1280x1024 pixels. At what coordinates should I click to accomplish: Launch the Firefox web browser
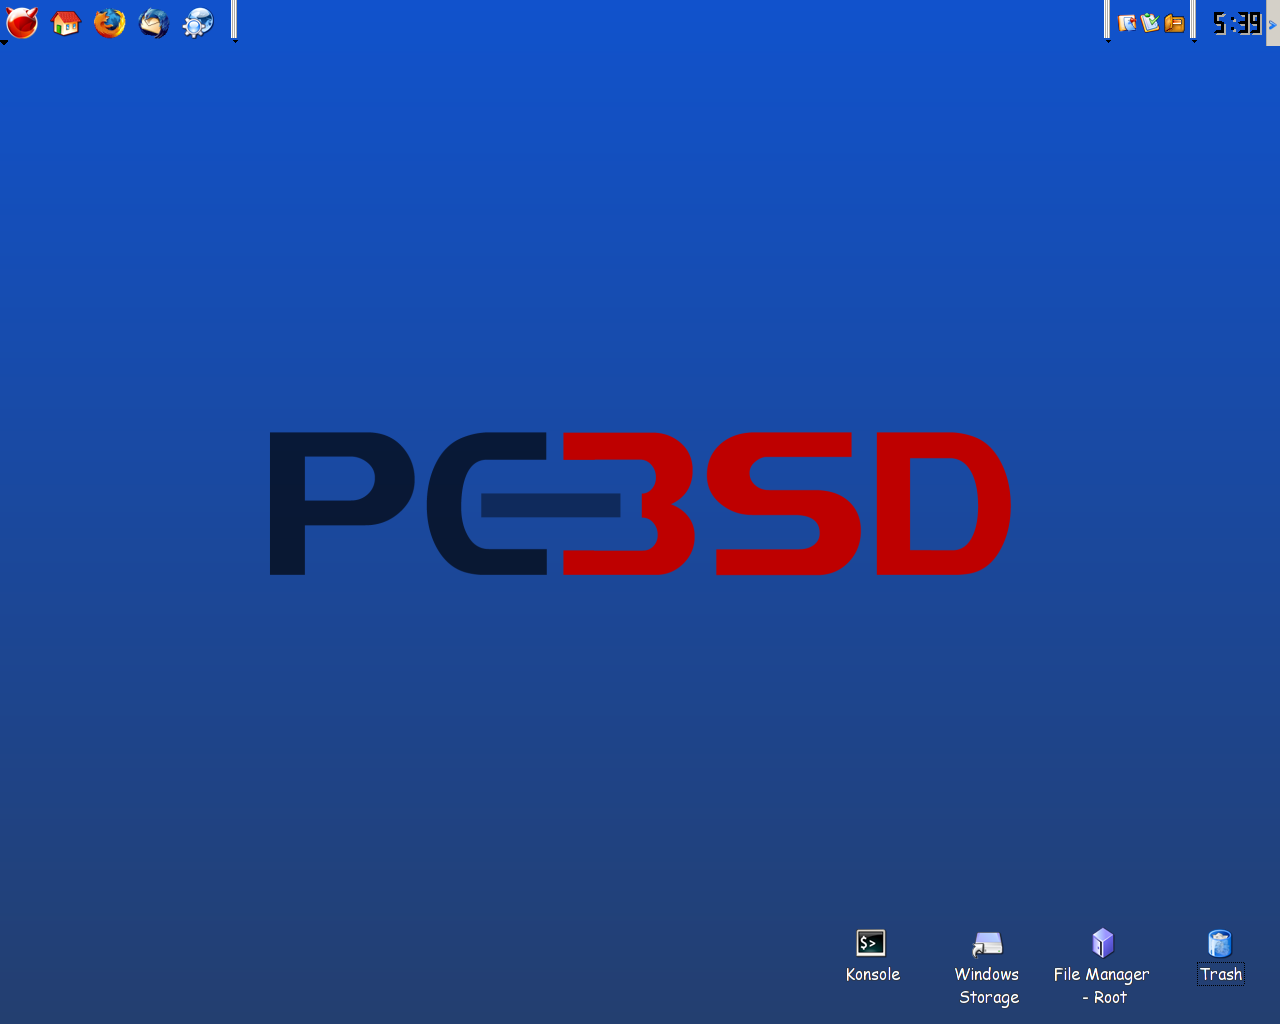(x=110, y=22)
